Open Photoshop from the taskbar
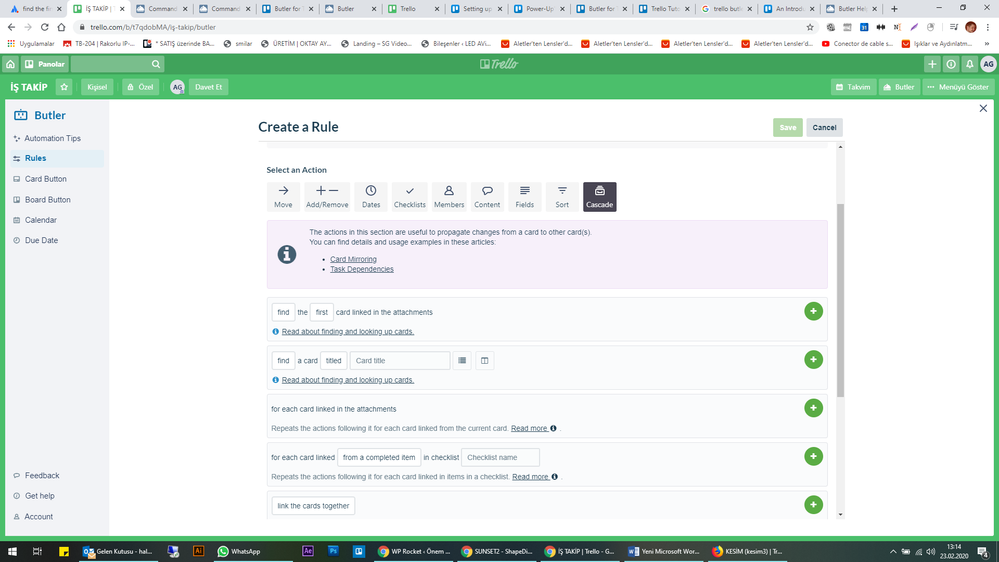This screenshot has width=999, height=562. pyautogui.click(x=333, y=551)
